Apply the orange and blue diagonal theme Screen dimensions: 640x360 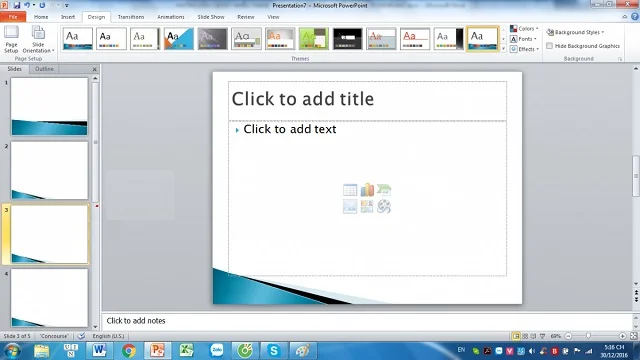(179, 39)
